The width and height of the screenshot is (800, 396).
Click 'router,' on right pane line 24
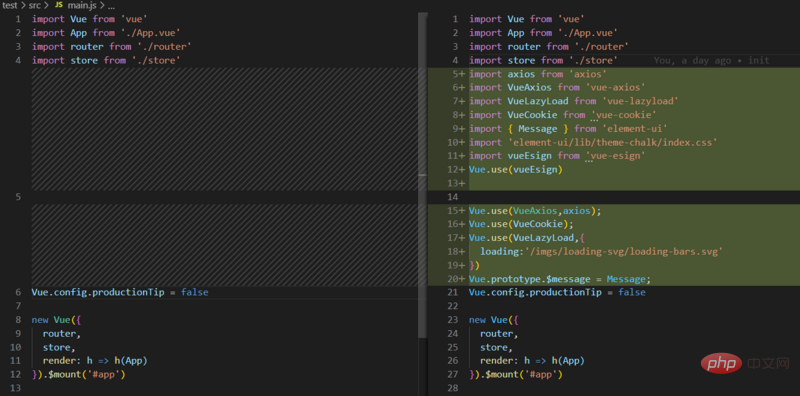tap(499, 334)
